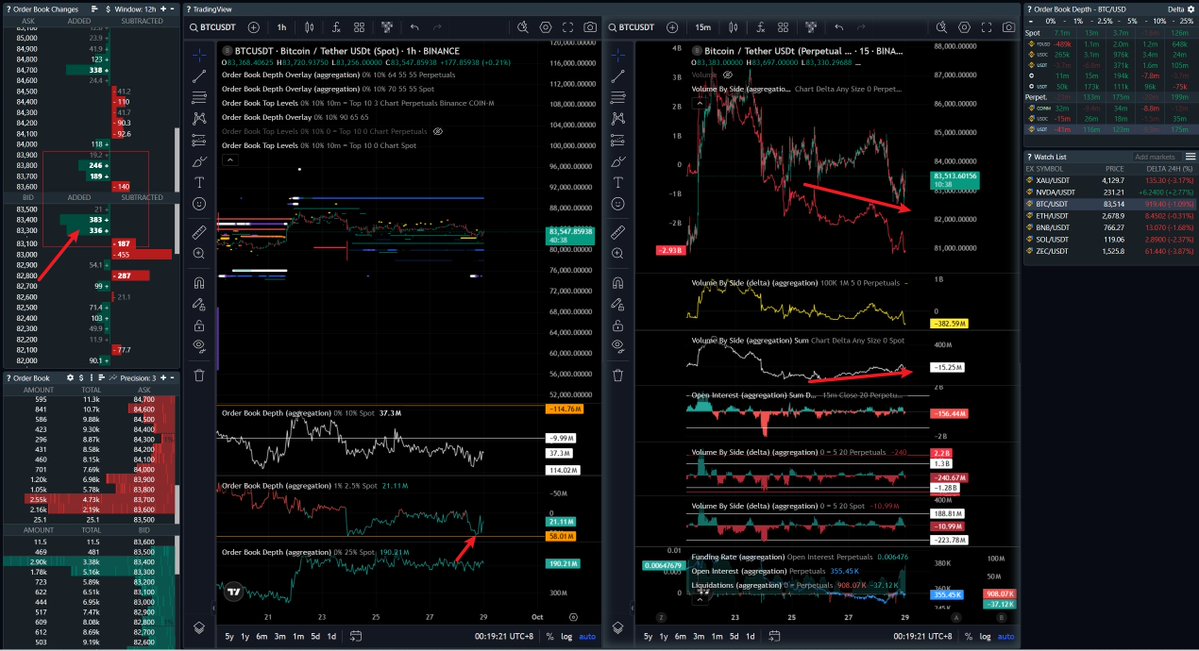Show the hidden Order Book Top Levels indicator
Screen dimensions: 1199x651
point(437,132)
